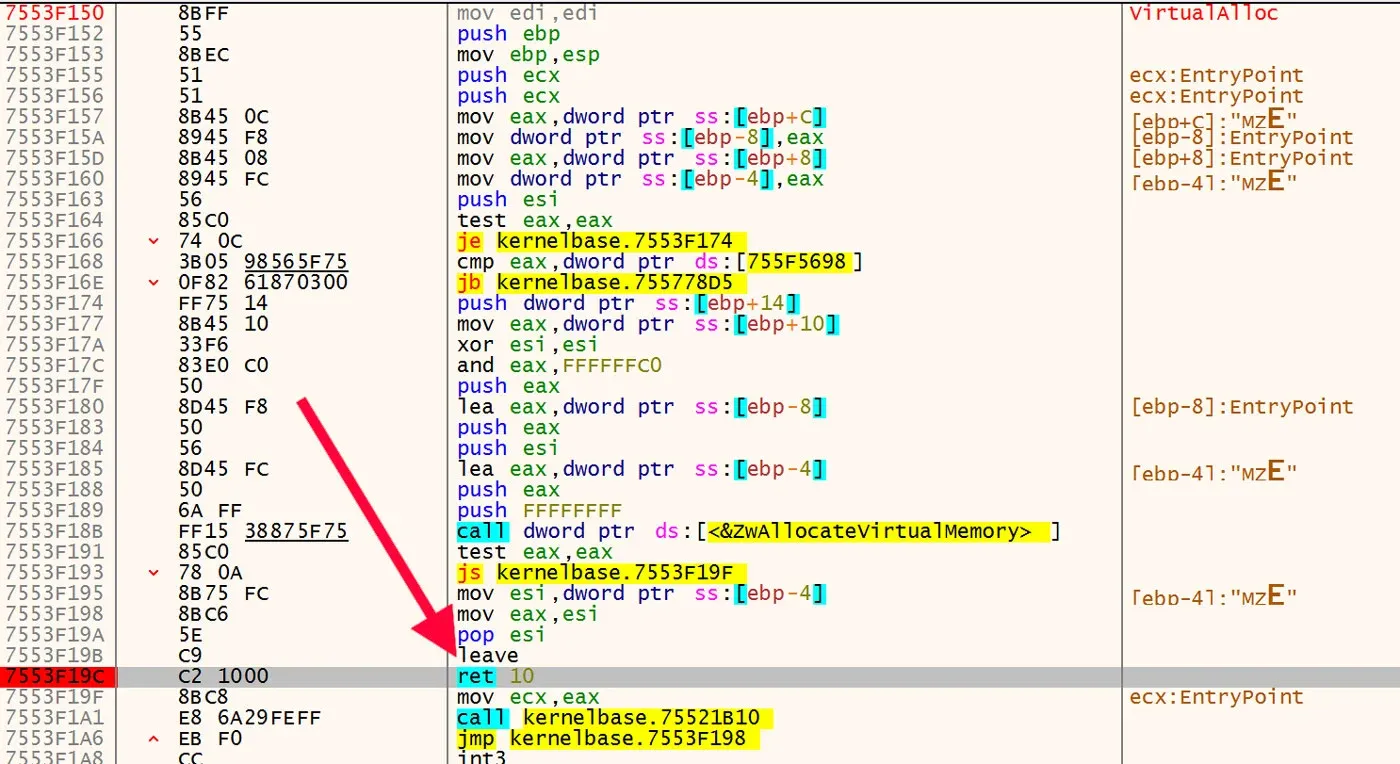1400x764 pixels.
Task: Select 'jb kernelbase.755778D5' instruction
Action: (601, 282)
